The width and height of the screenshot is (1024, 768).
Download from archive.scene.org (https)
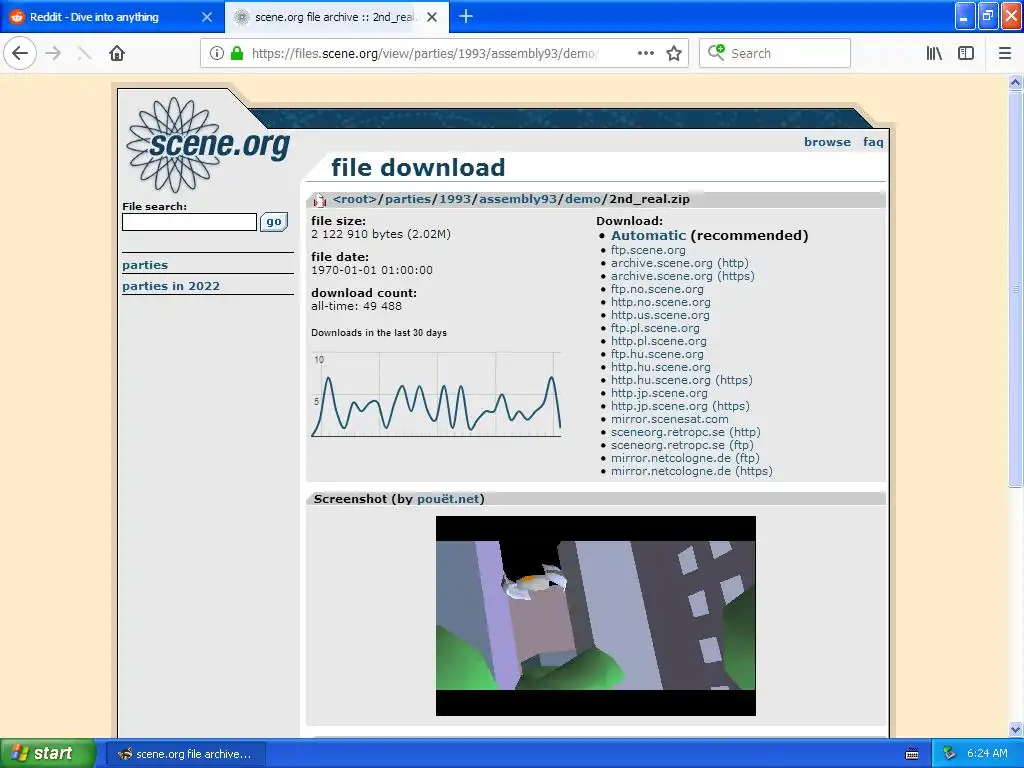click(x=682, y=276)
